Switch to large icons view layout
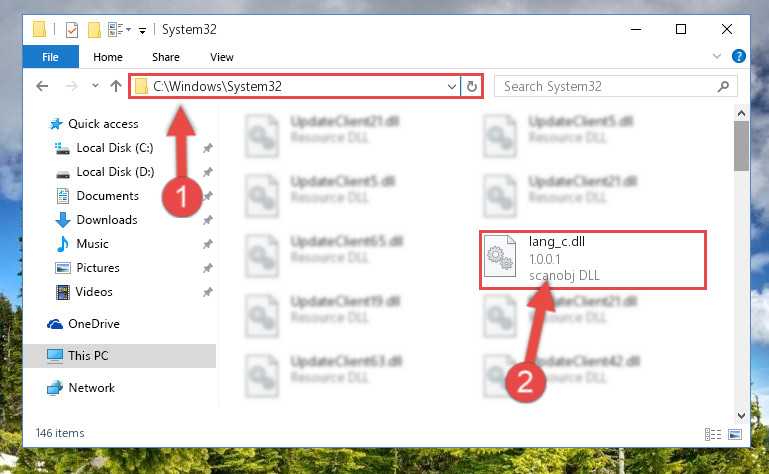The image size is (769, 474). (735, 434)
